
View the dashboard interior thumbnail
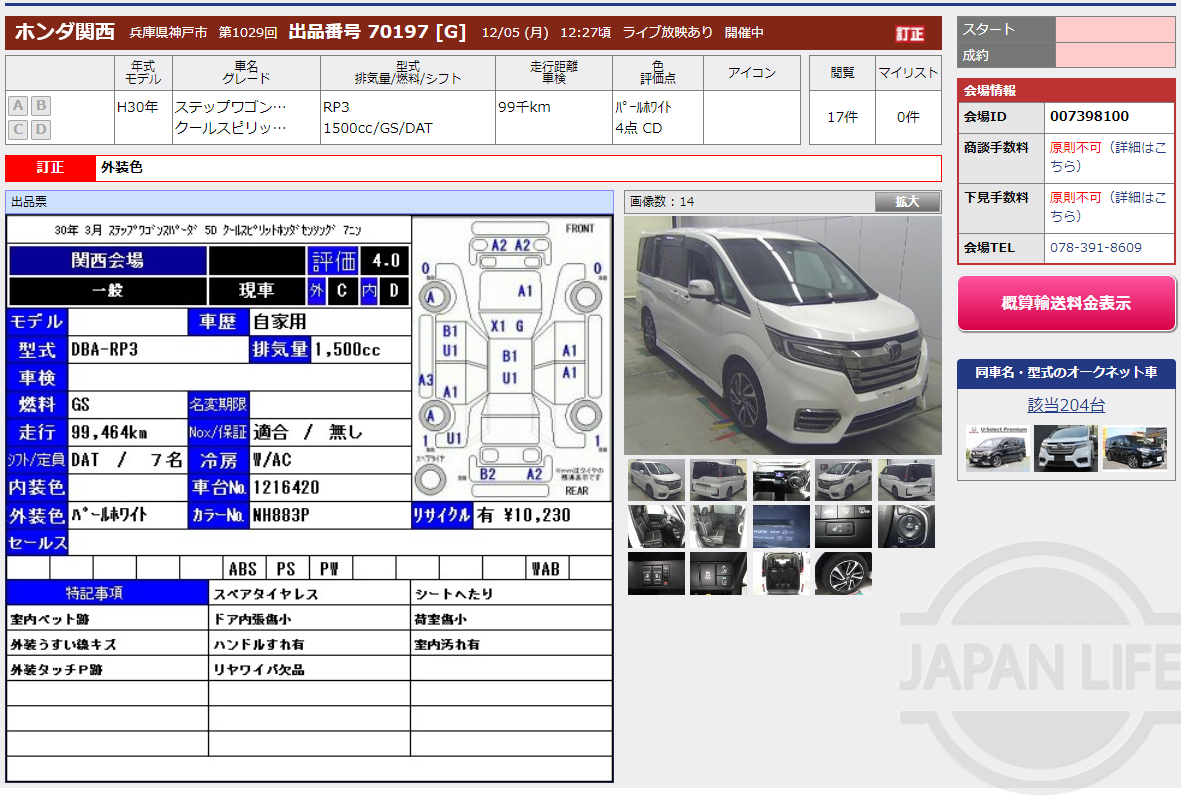click(781, 480)
